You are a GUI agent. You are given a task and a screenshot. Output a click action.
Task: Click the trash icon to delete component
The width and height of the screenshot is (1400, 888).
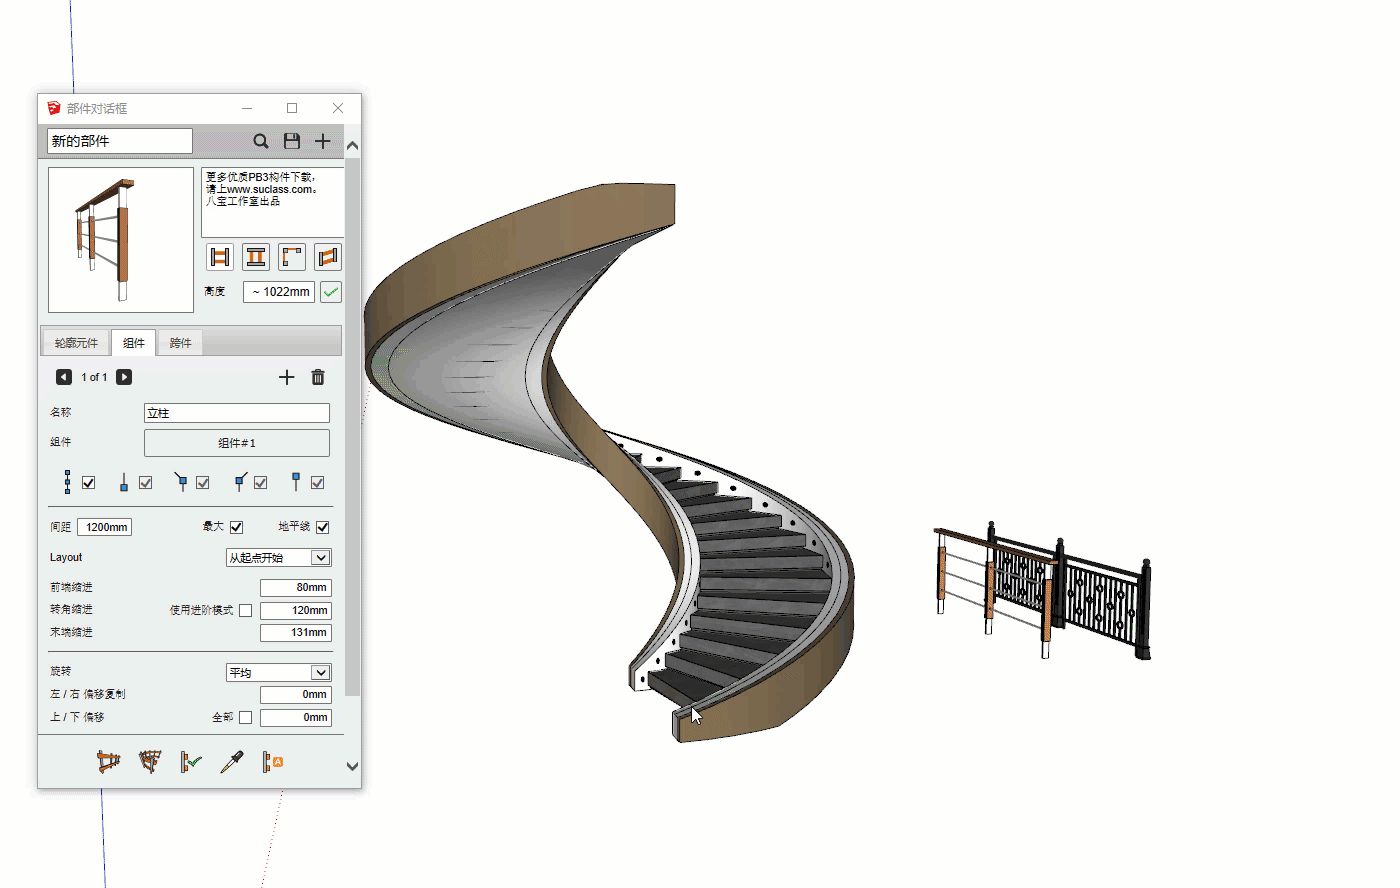(318, 377)
